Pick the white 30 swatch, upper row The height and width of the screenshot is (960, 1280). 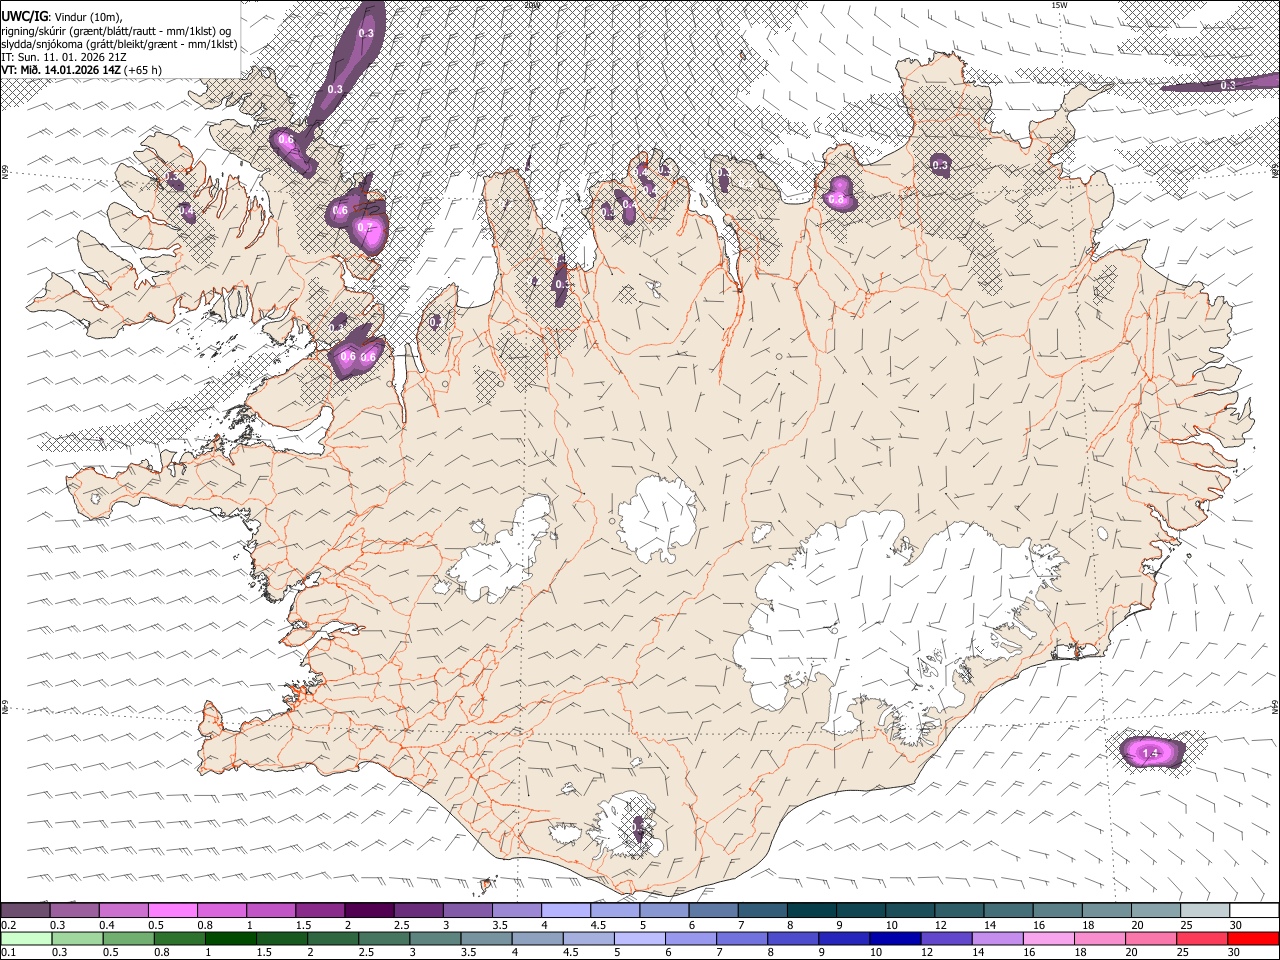point(1254,911)
